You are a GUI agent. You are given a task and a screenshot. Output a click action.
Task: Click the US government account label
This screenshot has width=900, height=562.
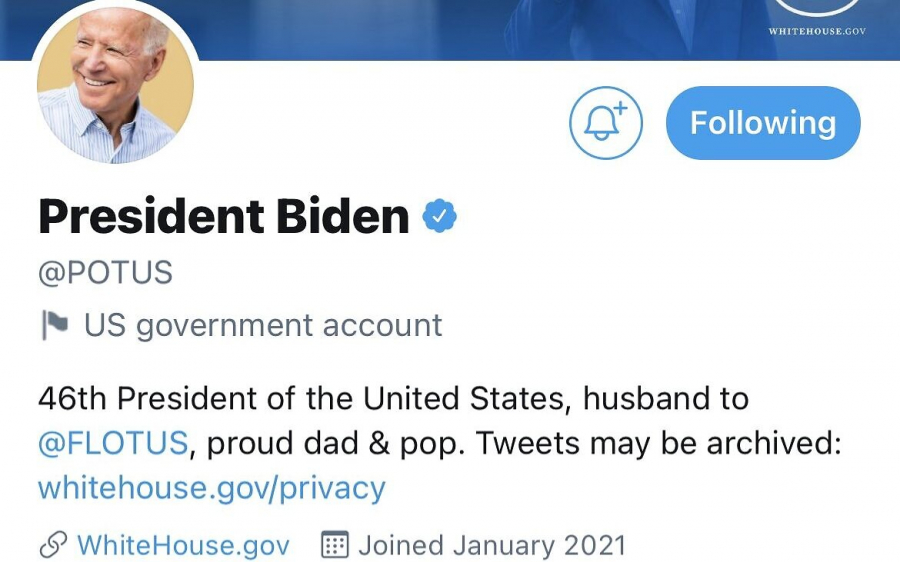[x=263, y=326]
